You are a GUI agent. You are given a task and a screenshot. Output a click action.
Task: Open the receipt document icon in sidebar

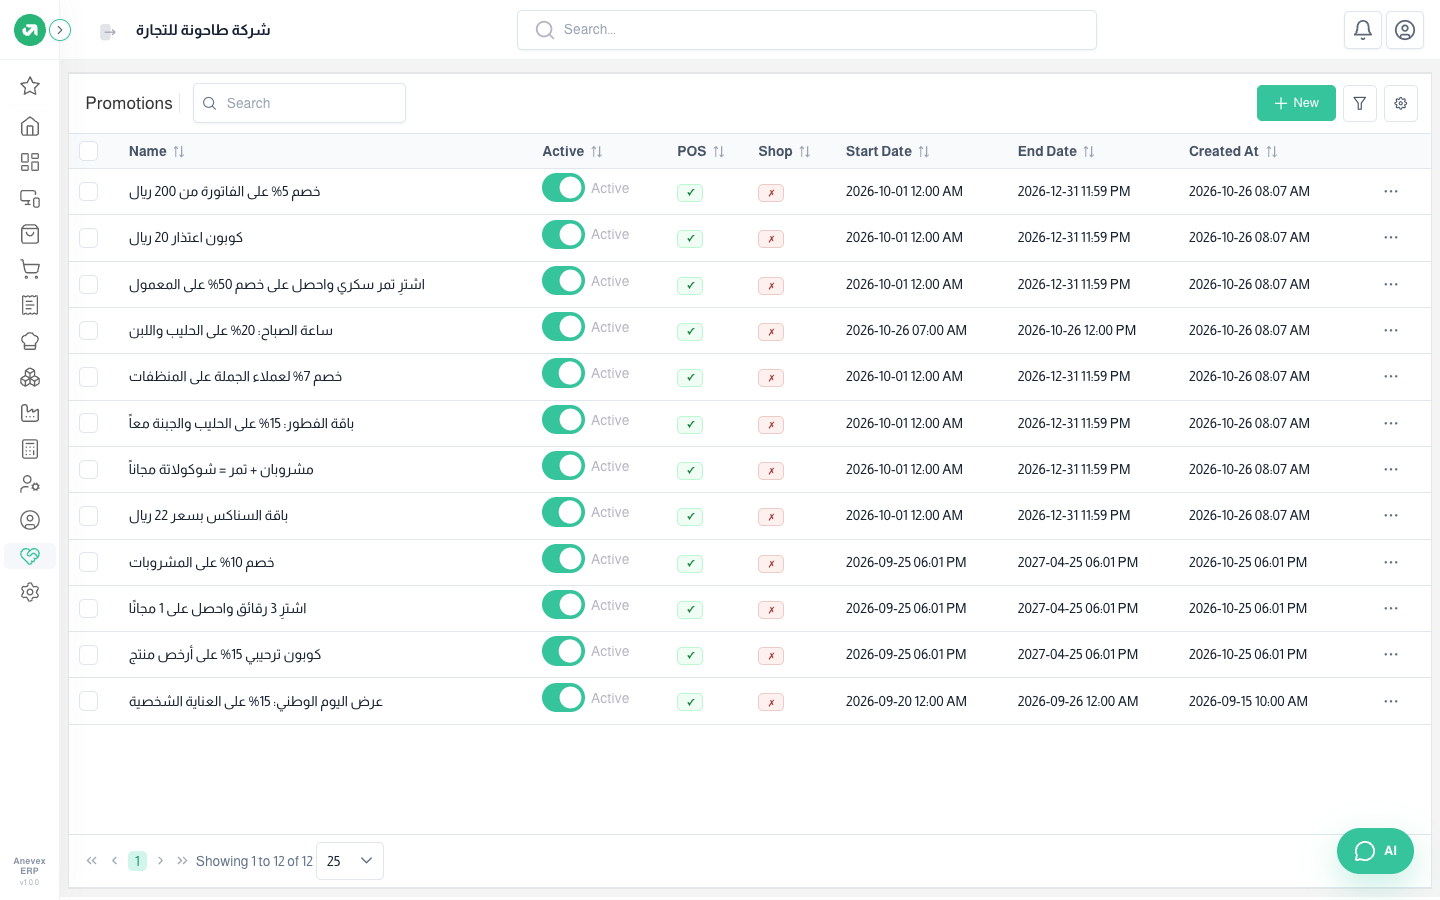[x=30, y=305]
